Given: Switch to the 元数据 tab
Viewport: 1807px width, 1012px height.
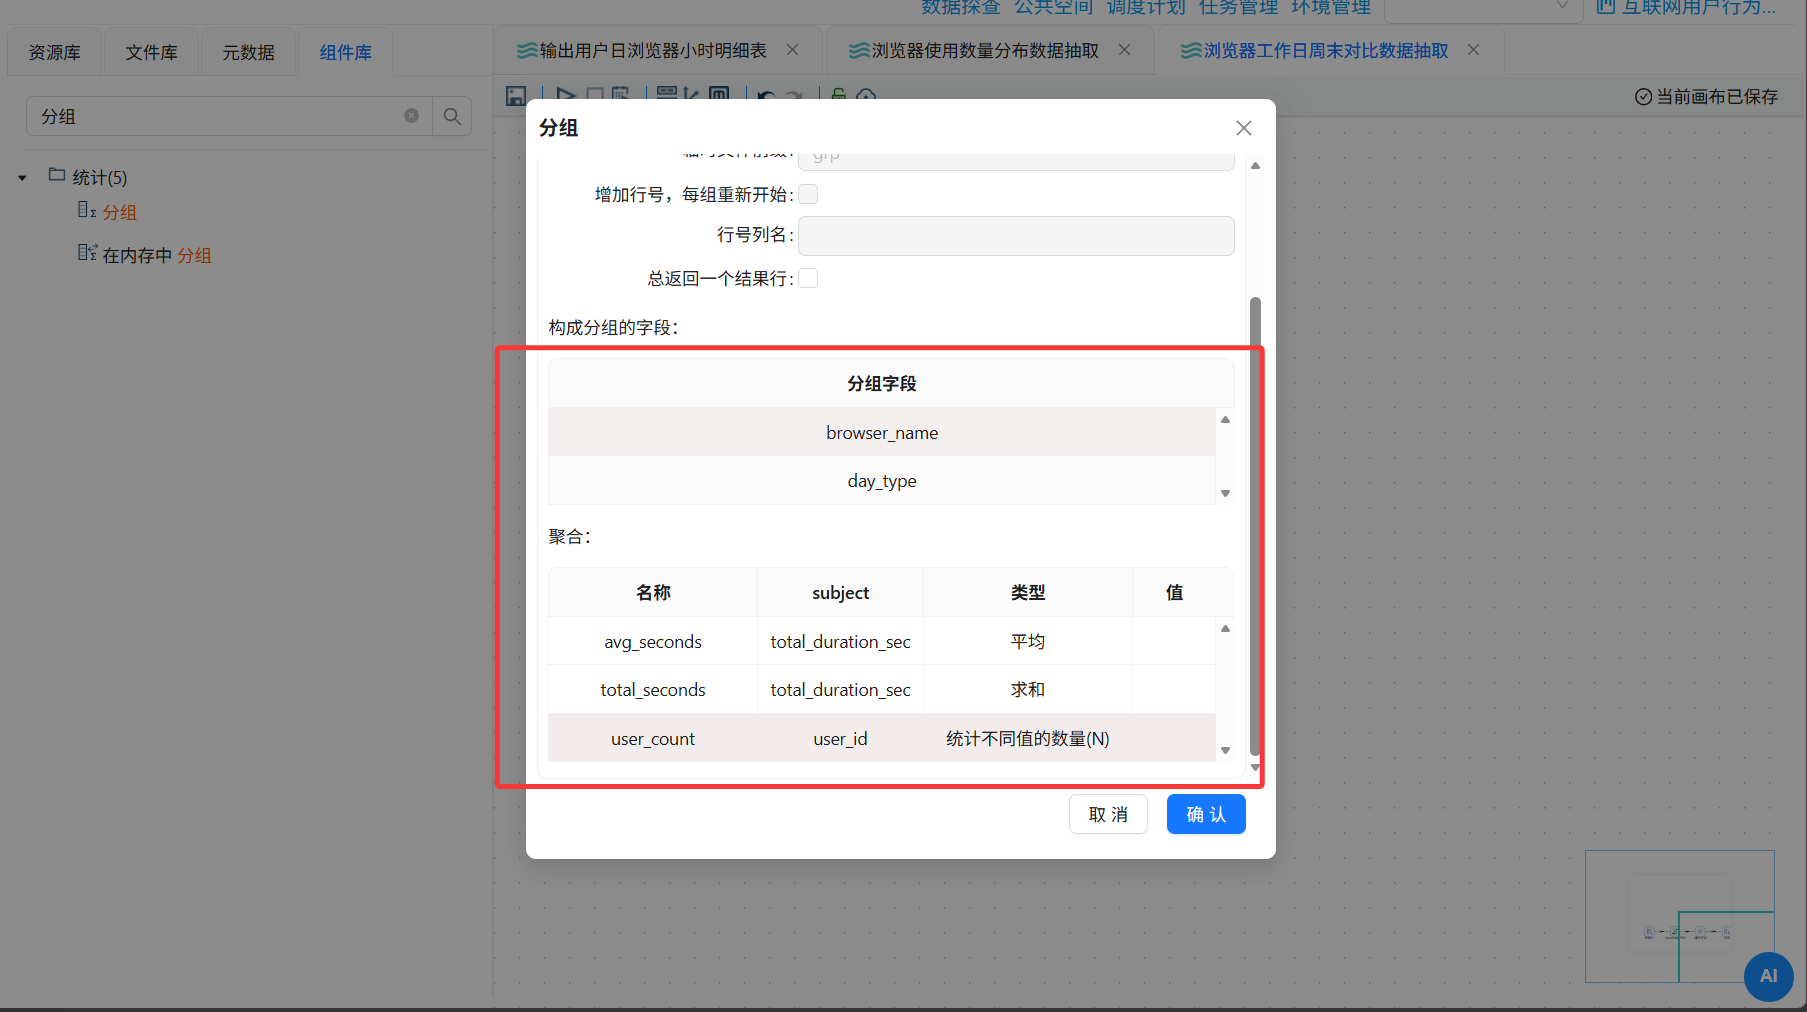Looking at the screenshot, I should click(x=249, y=52).
